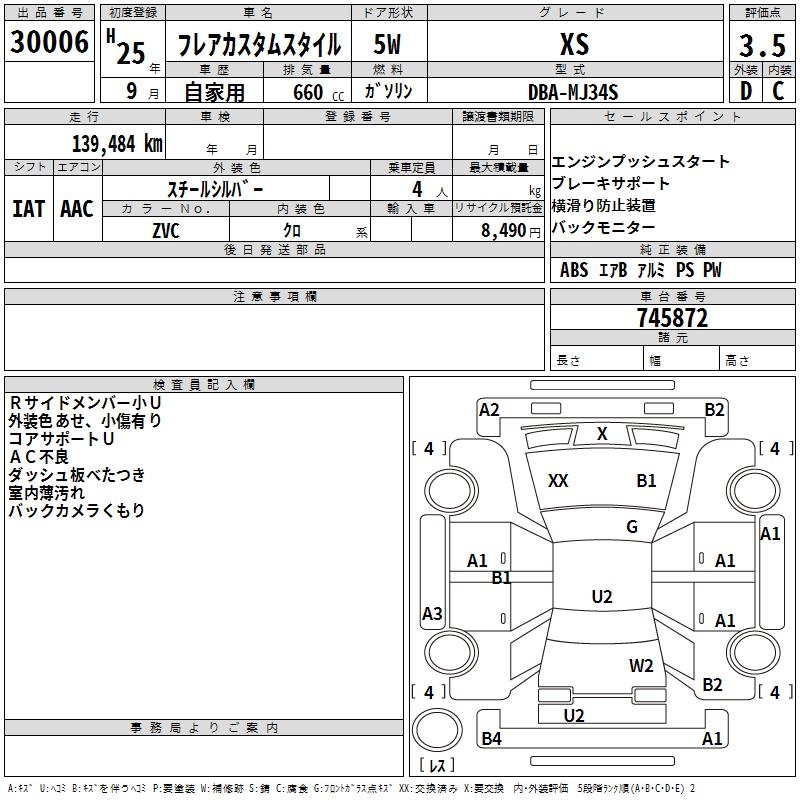Click the overall score 3.5
800x800 pixels.
[x=762, y=46]
